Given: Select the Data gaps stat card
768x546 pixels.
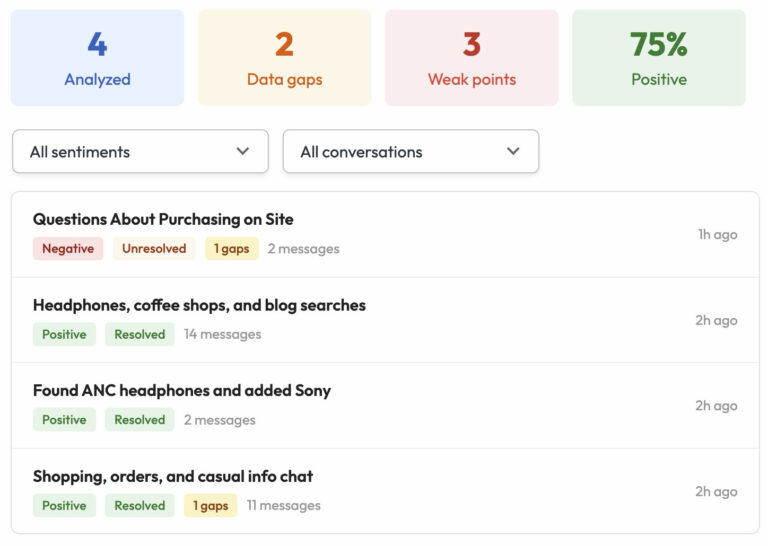Looking at the screenshot, I should pyautogui.click(x=284, y=58).
